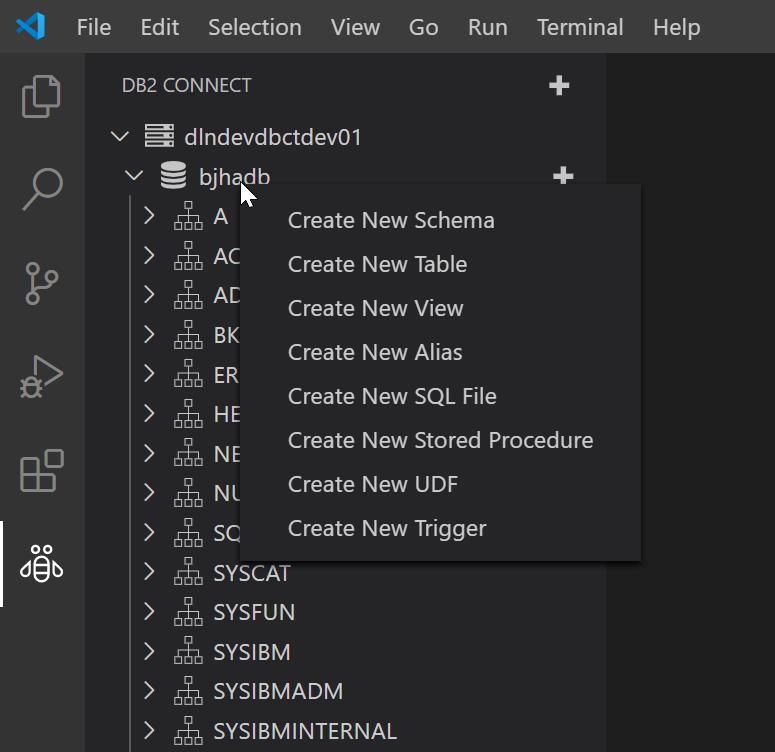Click the schema icon of the SQ schema row
The image size is (775, 752).
point(188,532)
